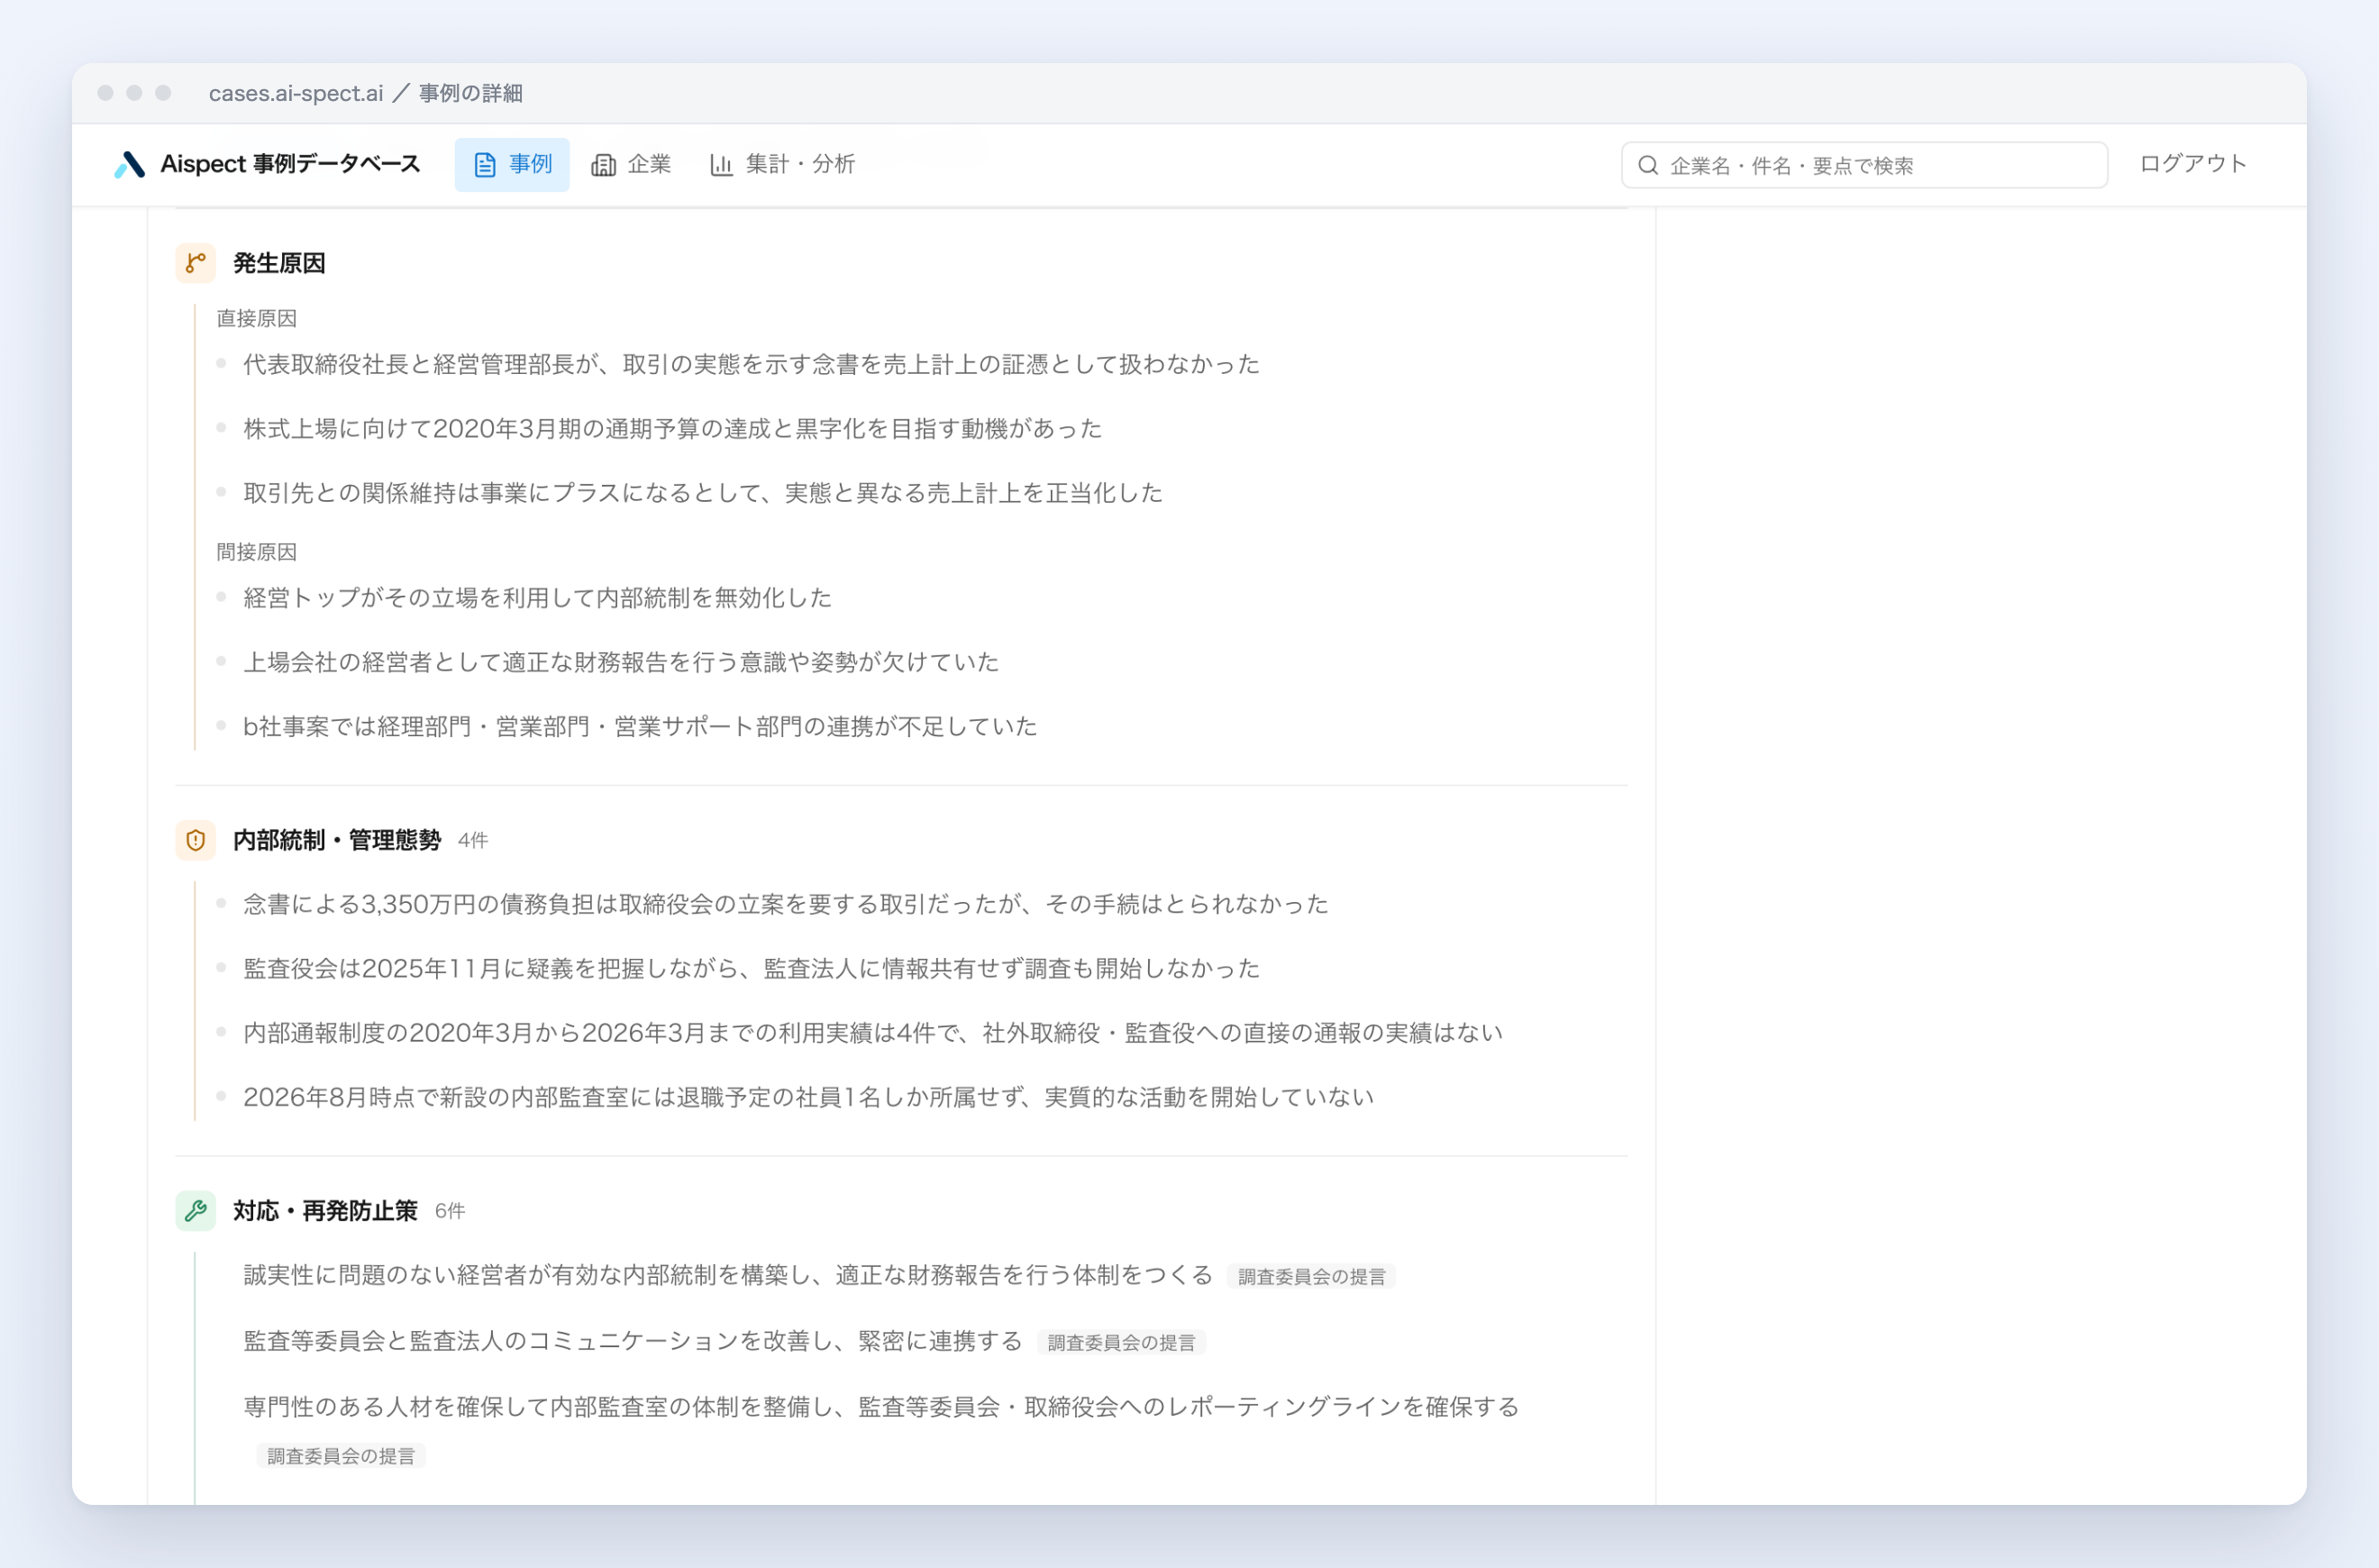Viewport: 2379px width, 1568px height.
Task: Click 調査委員会の提言 tag after 体制をつくる
Action: [x=1312, y=1277]
